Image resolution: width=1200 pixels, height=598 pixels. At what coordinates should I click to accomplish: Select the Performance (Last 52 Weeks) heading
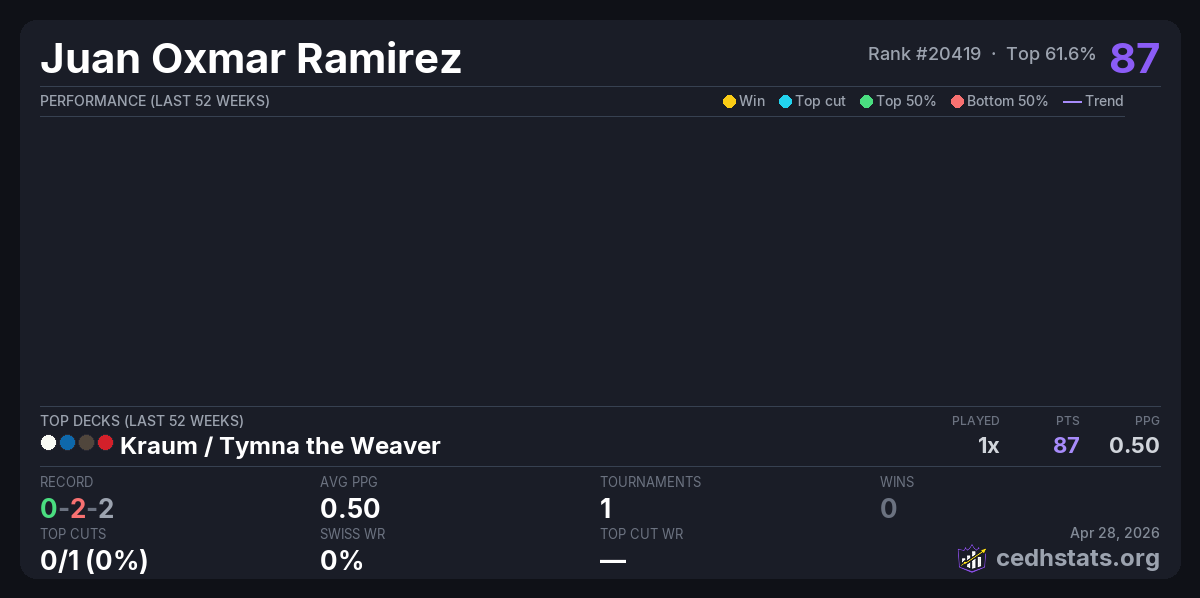tap(155, 101)
